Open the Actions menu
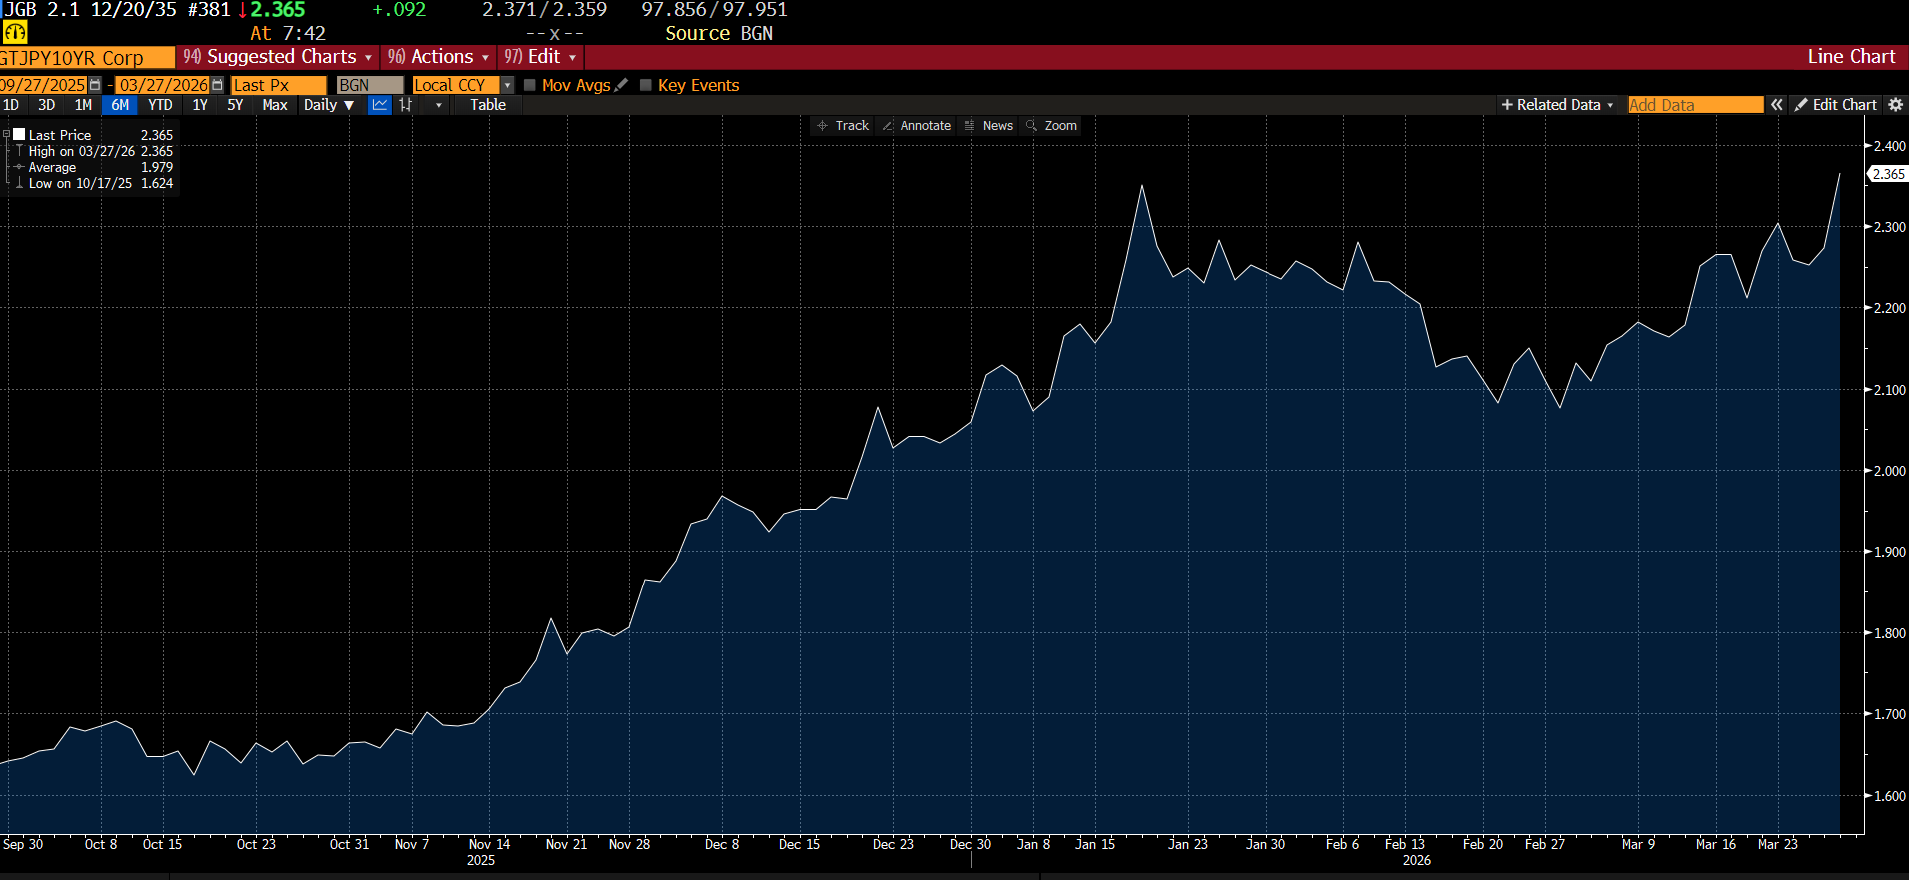Viewport: 1909px width, 880px height. coord(439,57)
